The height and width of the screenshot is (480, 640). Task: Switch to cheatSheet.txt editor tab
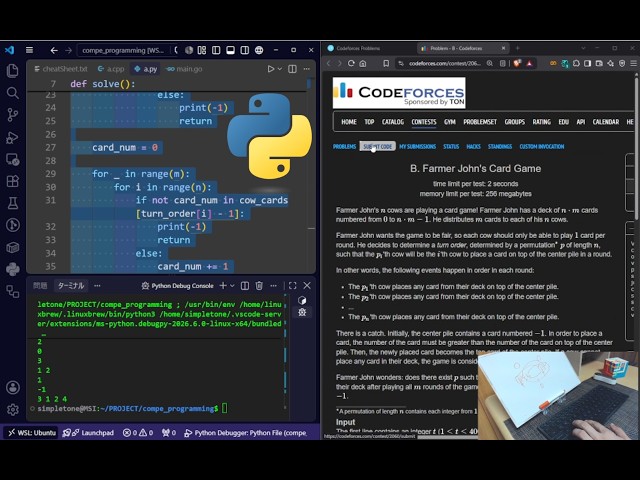(x=61, y=69)
